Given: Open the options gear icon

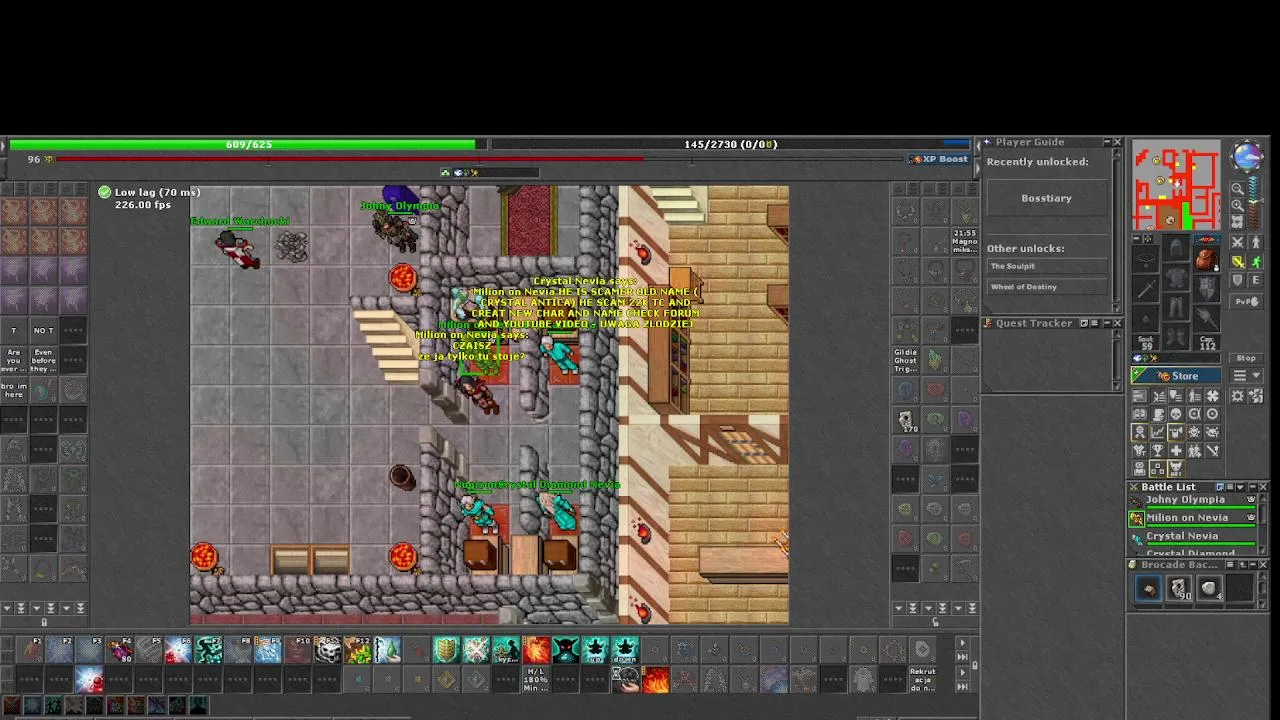Looking at the screenshot, I should [1238, 396].
